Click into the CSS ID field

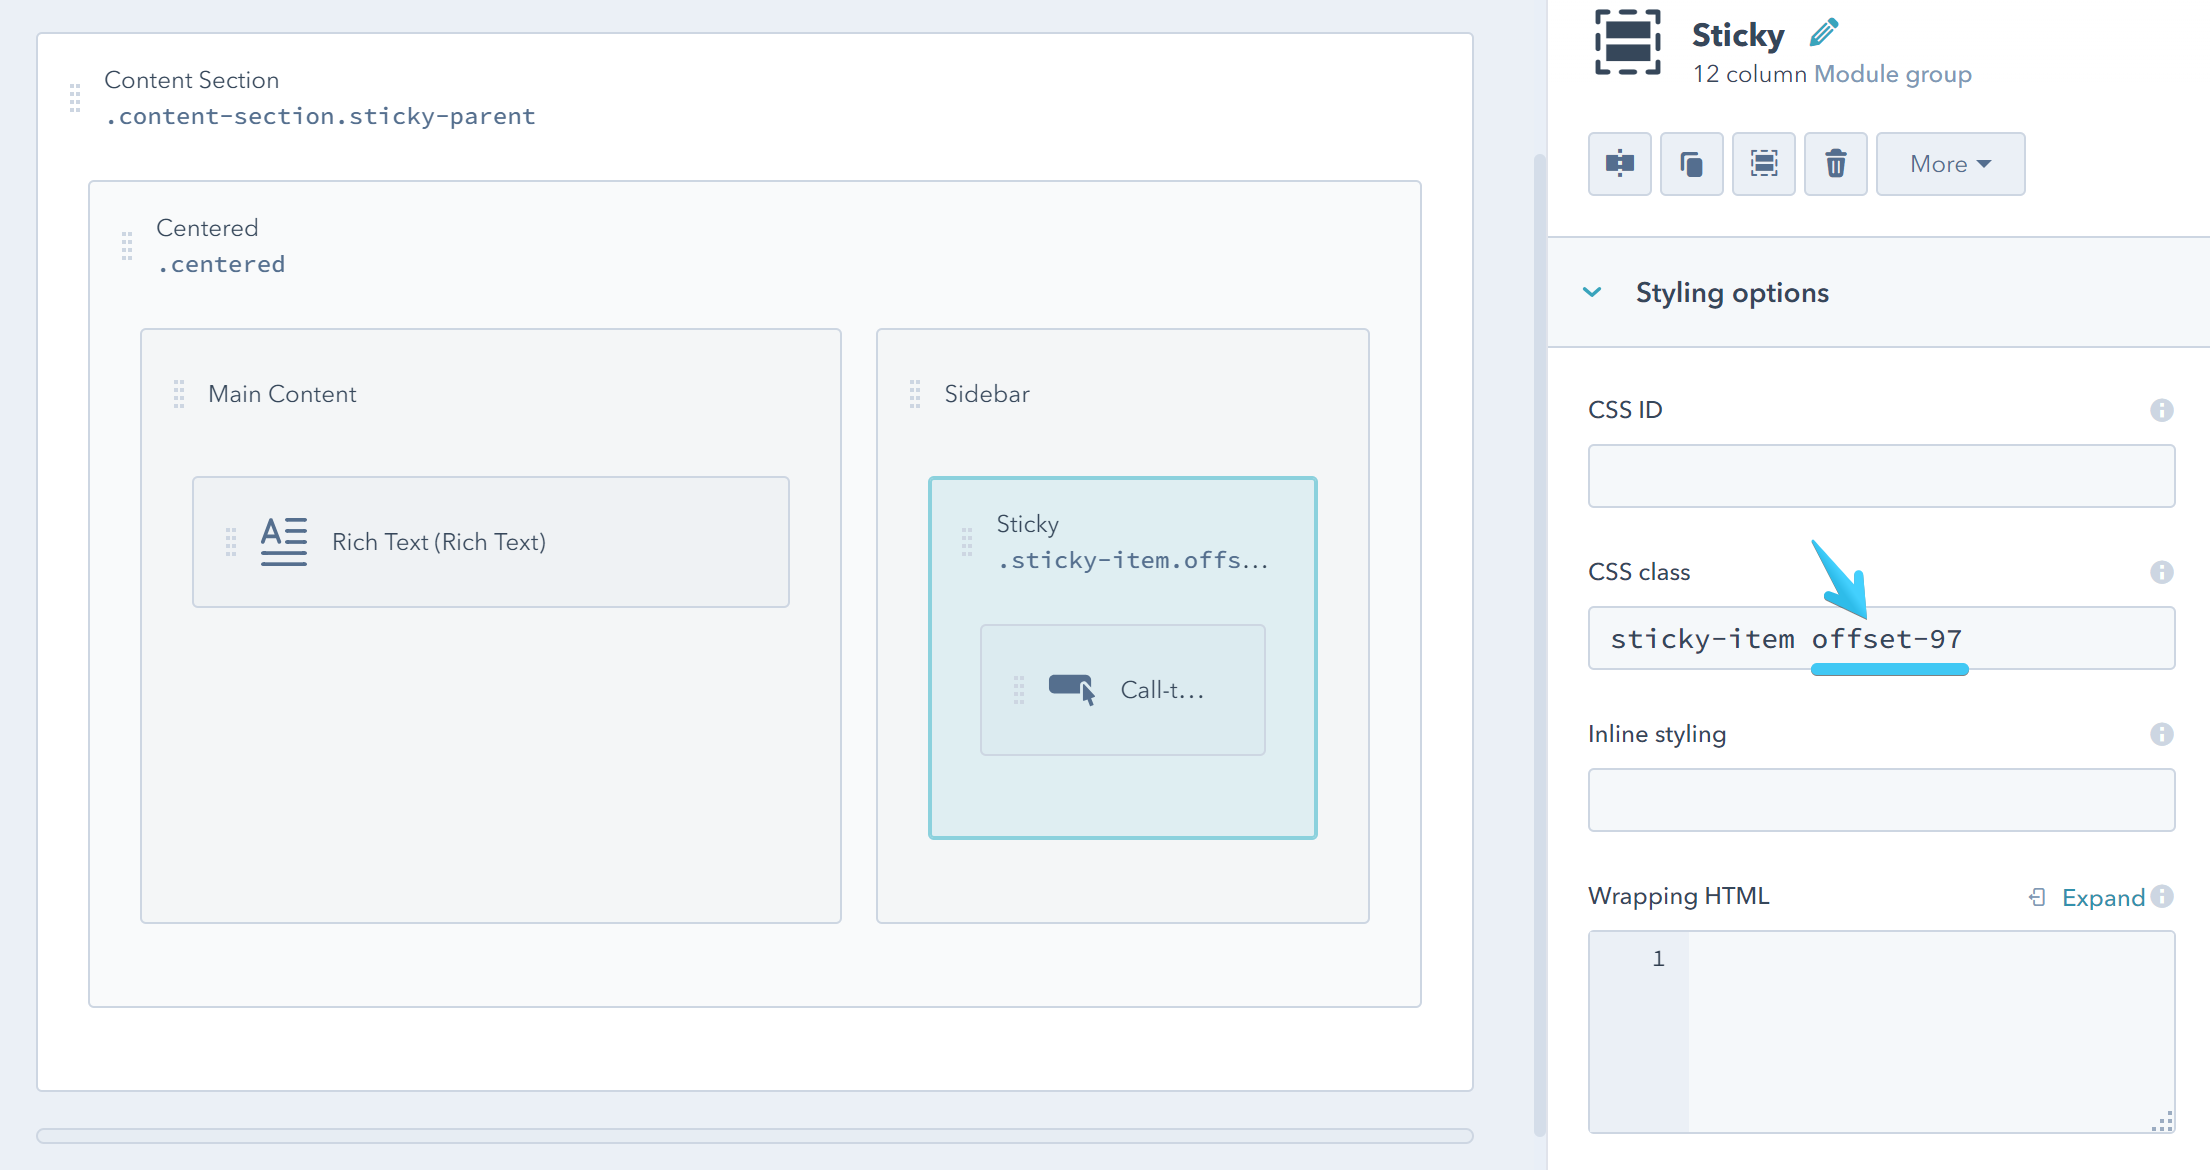pos(1880,476)
